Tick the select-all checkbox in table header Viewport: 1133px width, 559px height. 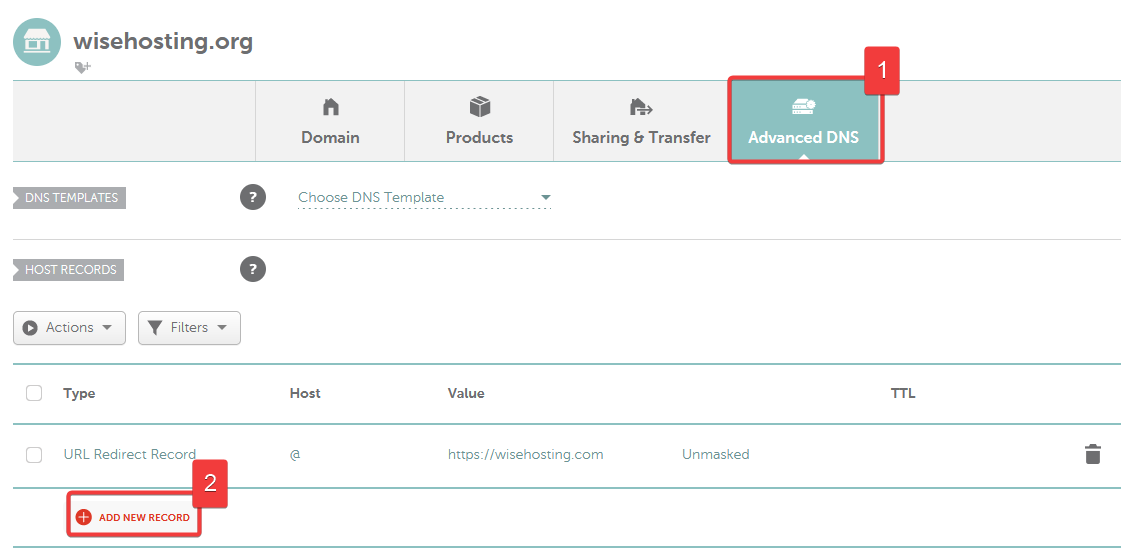(x=34, y=394)
